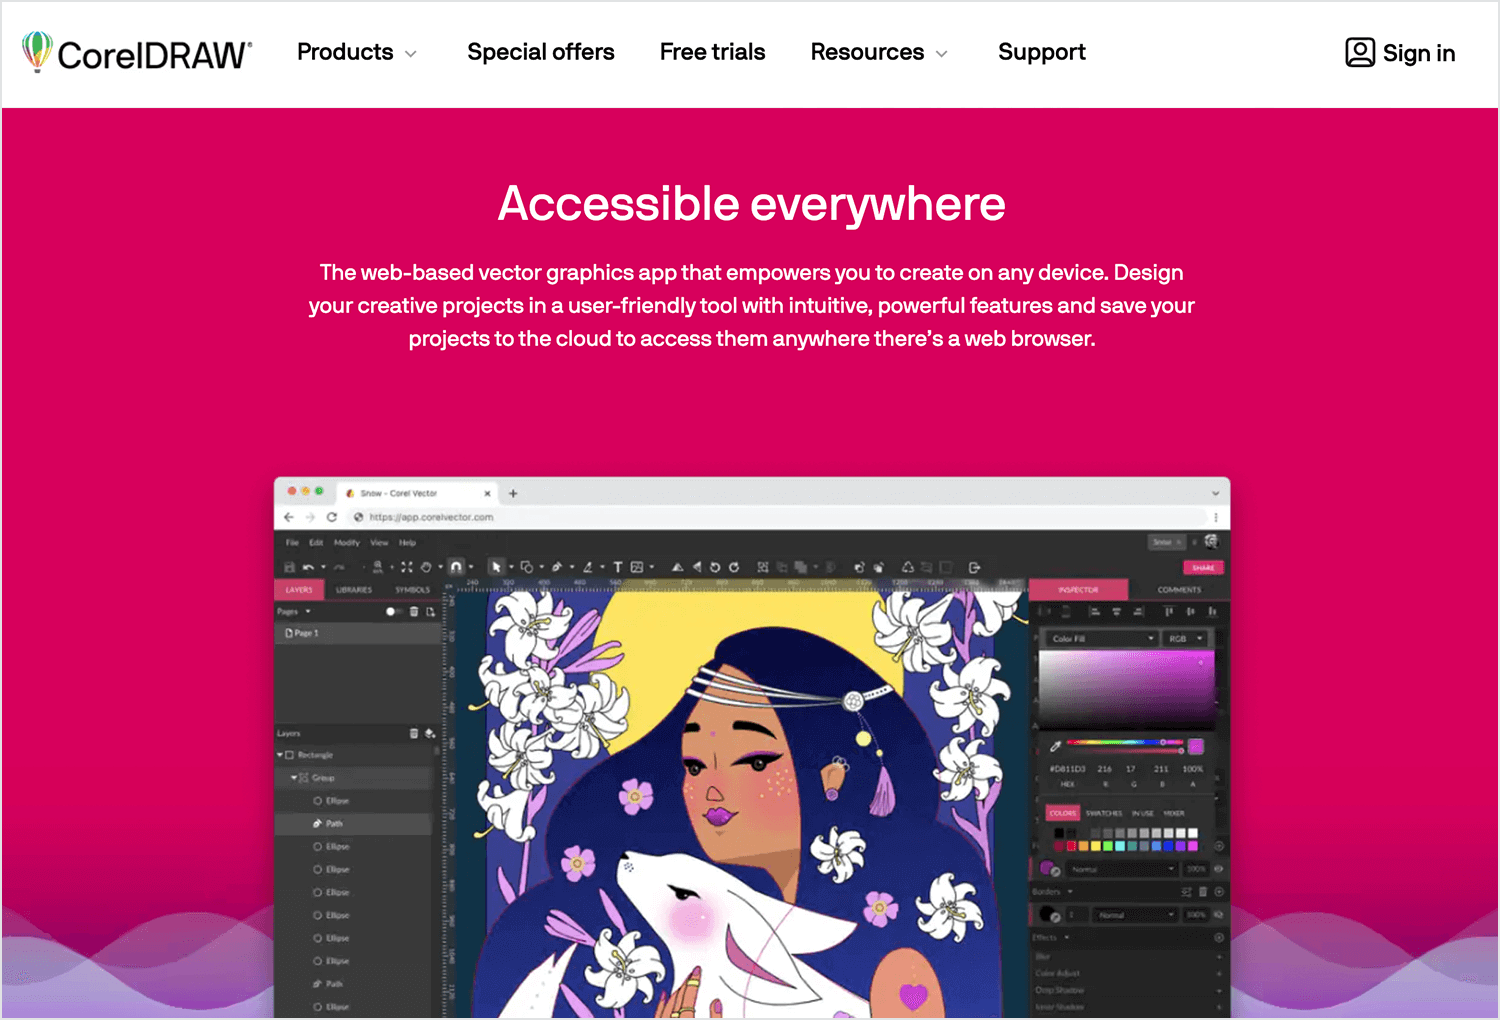The height and width of the screenshot is (1020, 1500).
Task: Click the rainbow hue slider
Action: (1125, 742)
